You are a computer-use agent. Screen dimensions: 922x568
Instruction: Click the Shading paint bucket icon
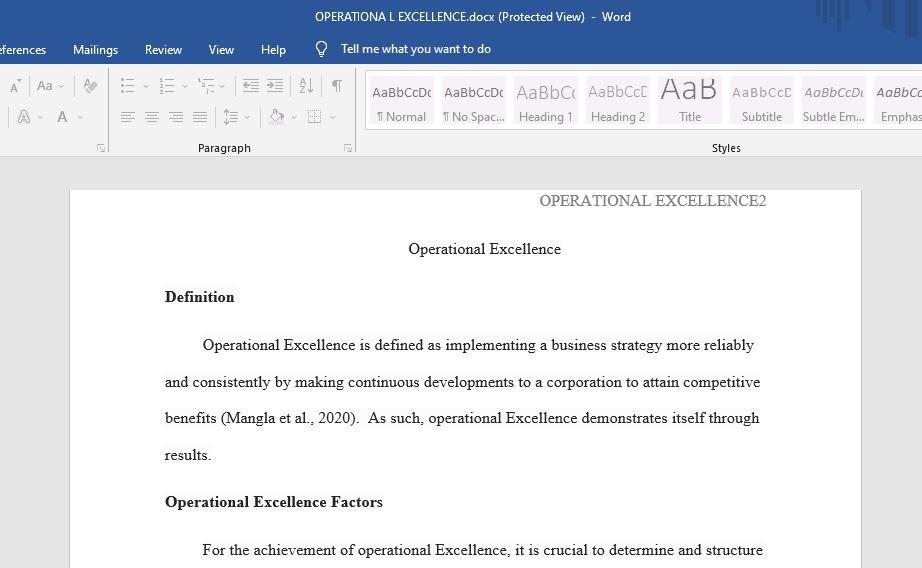(276, 117)
